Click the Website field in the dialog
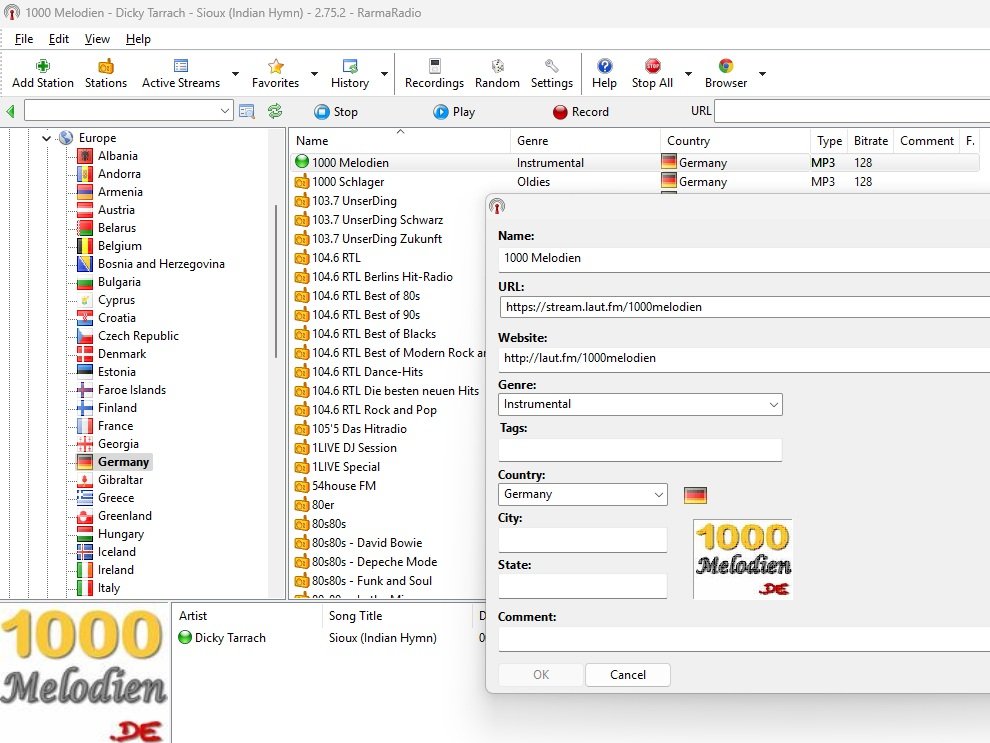Screen dimensions: 990x743 (744, 359)
